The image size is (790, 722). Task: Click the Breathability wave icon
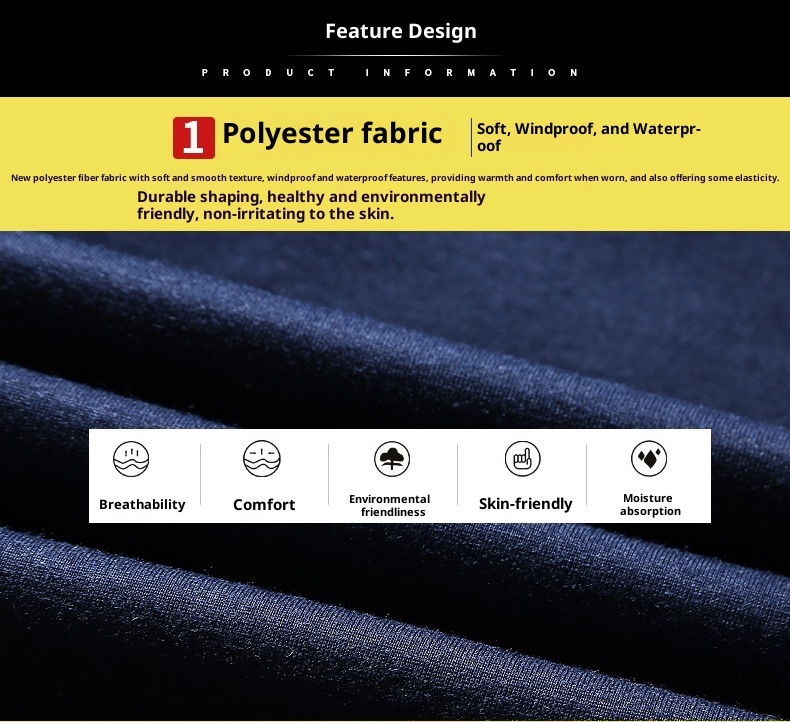tap(131, 459)
